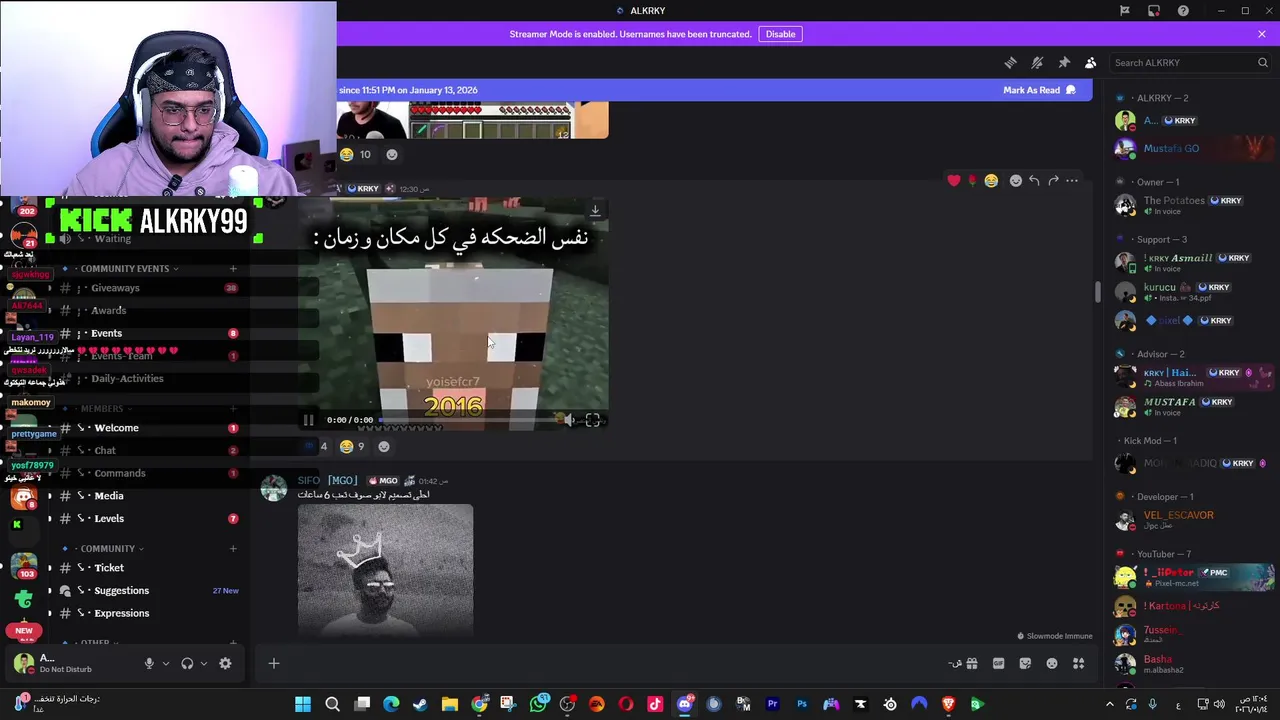Screen dimensions: 1280x720
Task: Deafen with the headphones icon
Action: 187,663
